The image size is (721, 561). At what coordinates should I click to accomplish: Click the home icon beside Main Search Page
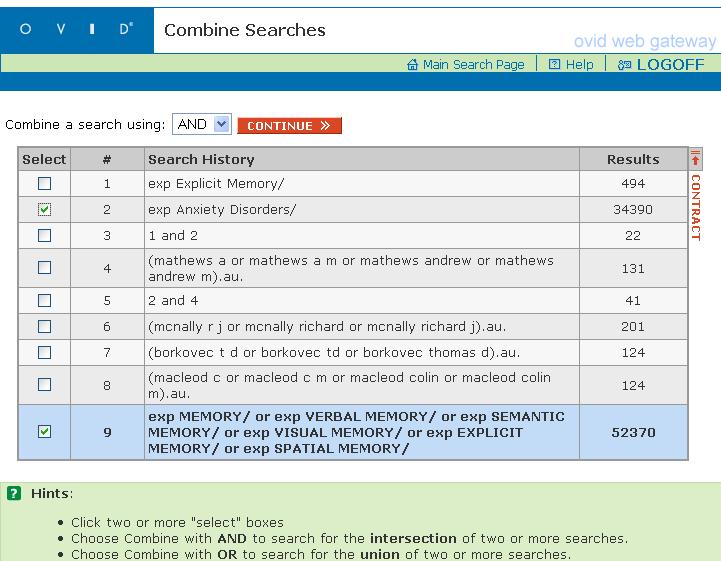click(x=412, y=64)
